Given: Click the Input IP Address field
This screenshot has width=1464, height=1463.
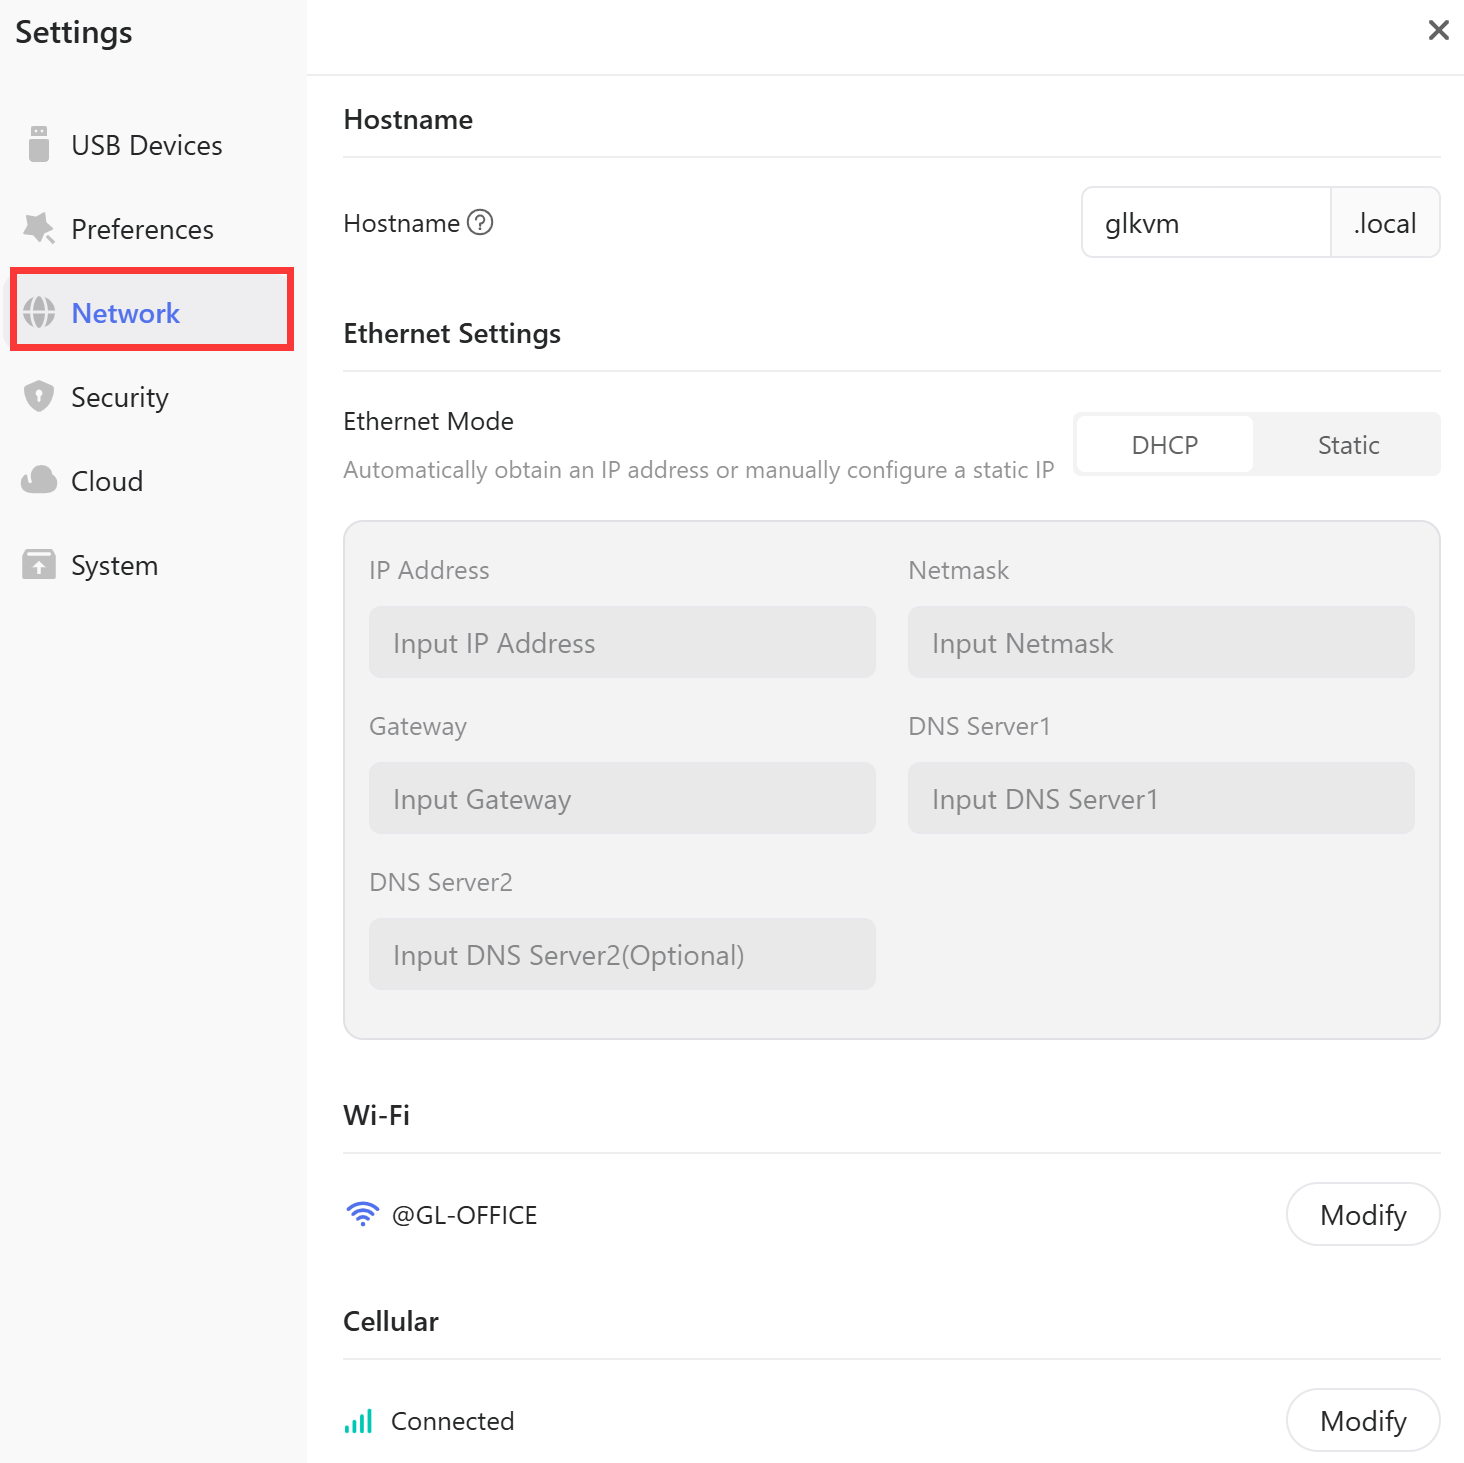Looking at the screenshot, I should (622, 642).
